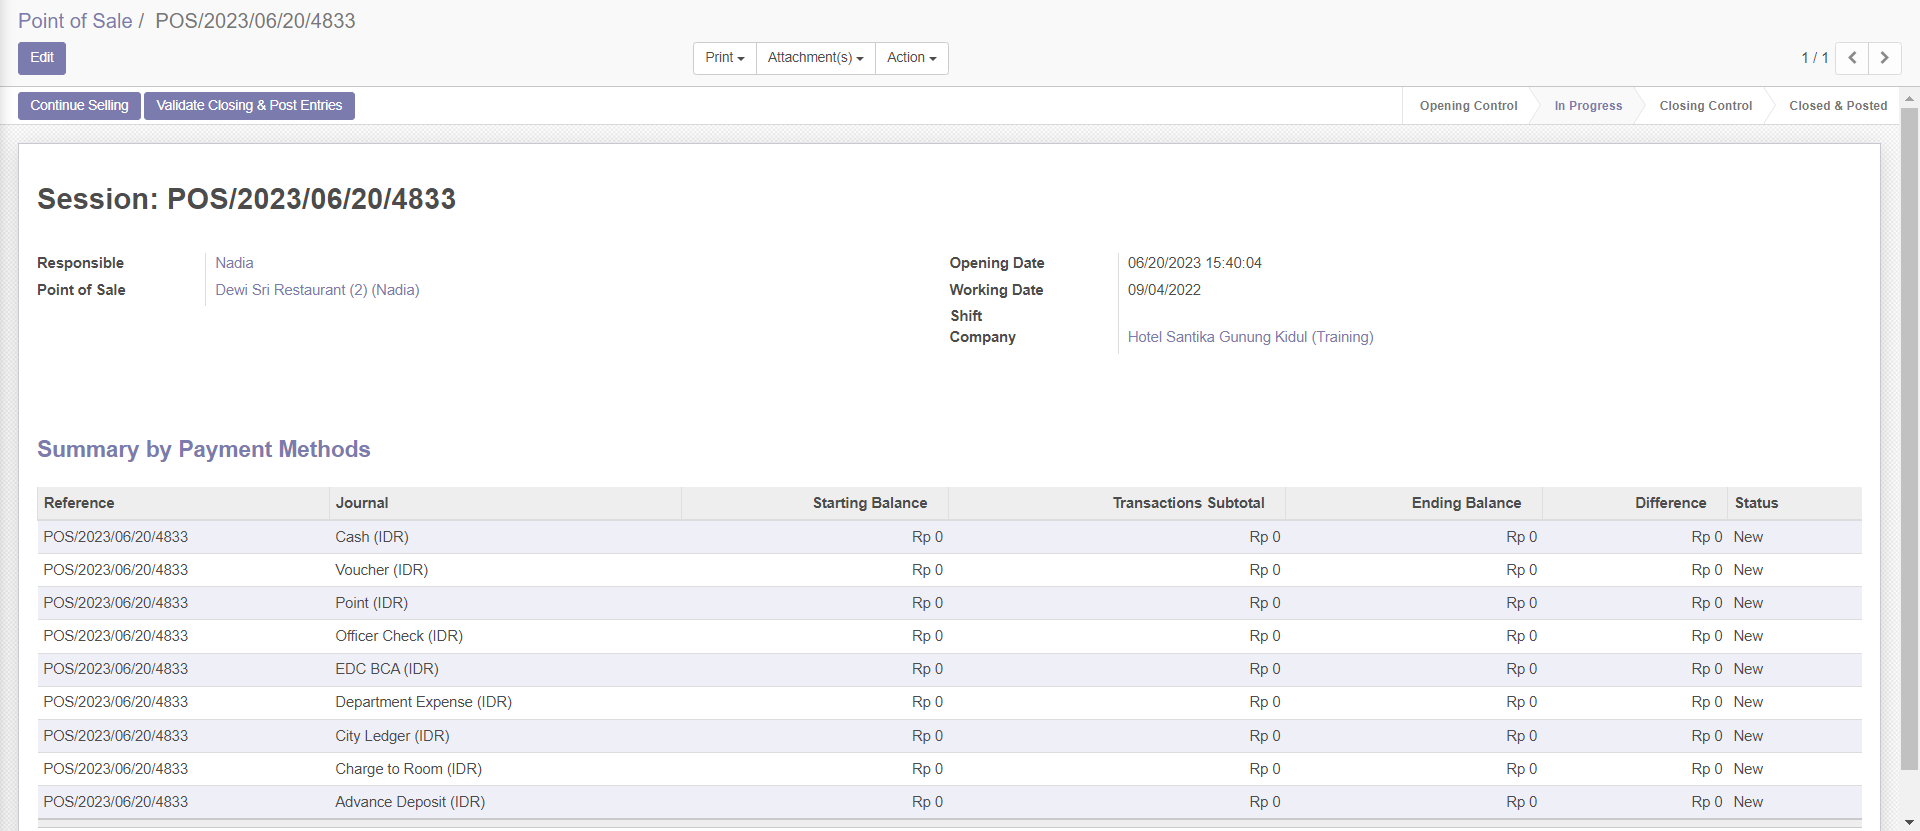Open the Print dropdown

725,58
